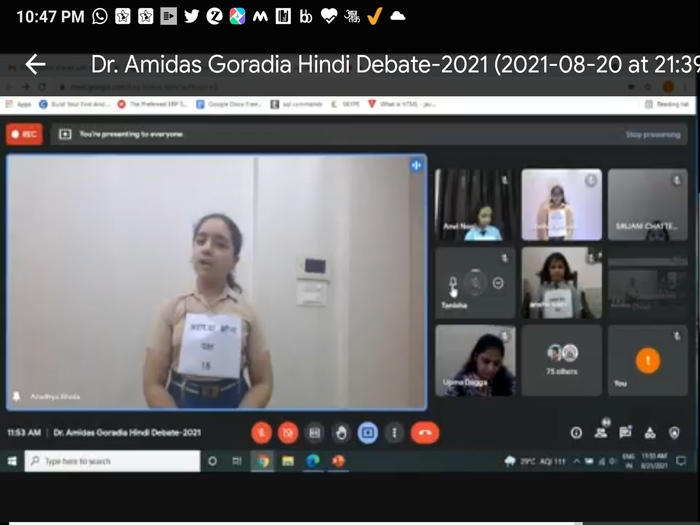This screenshot has width=700, height=525.
Task: Click the speaking indicator on the main tile
Action: [x=416, y=166]
